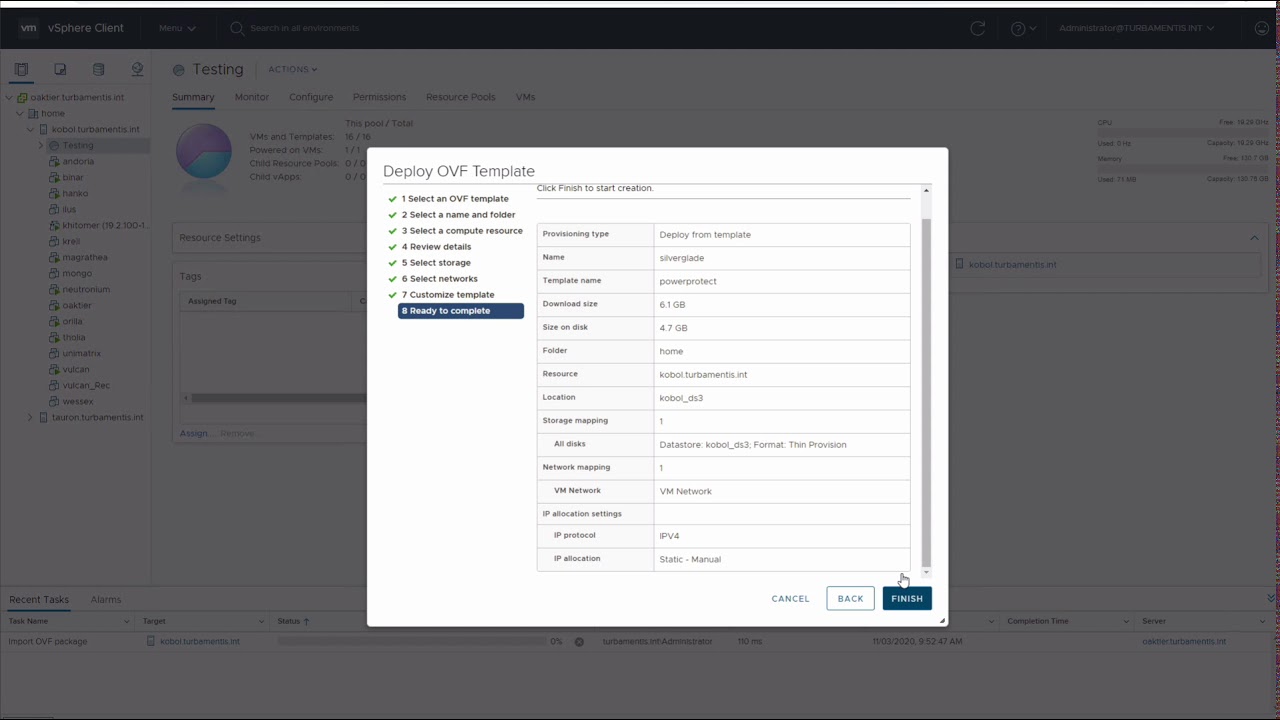Click the FINISH button in the wizard
The height and width of the screenshot is (720, 1280).
coord(907,598)
